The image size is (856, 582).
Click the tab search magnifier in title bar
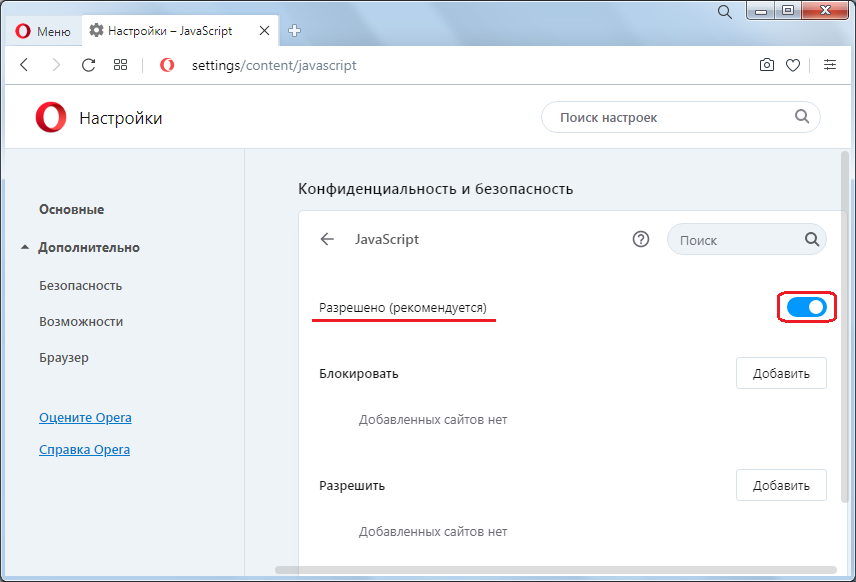pos(724,11)
